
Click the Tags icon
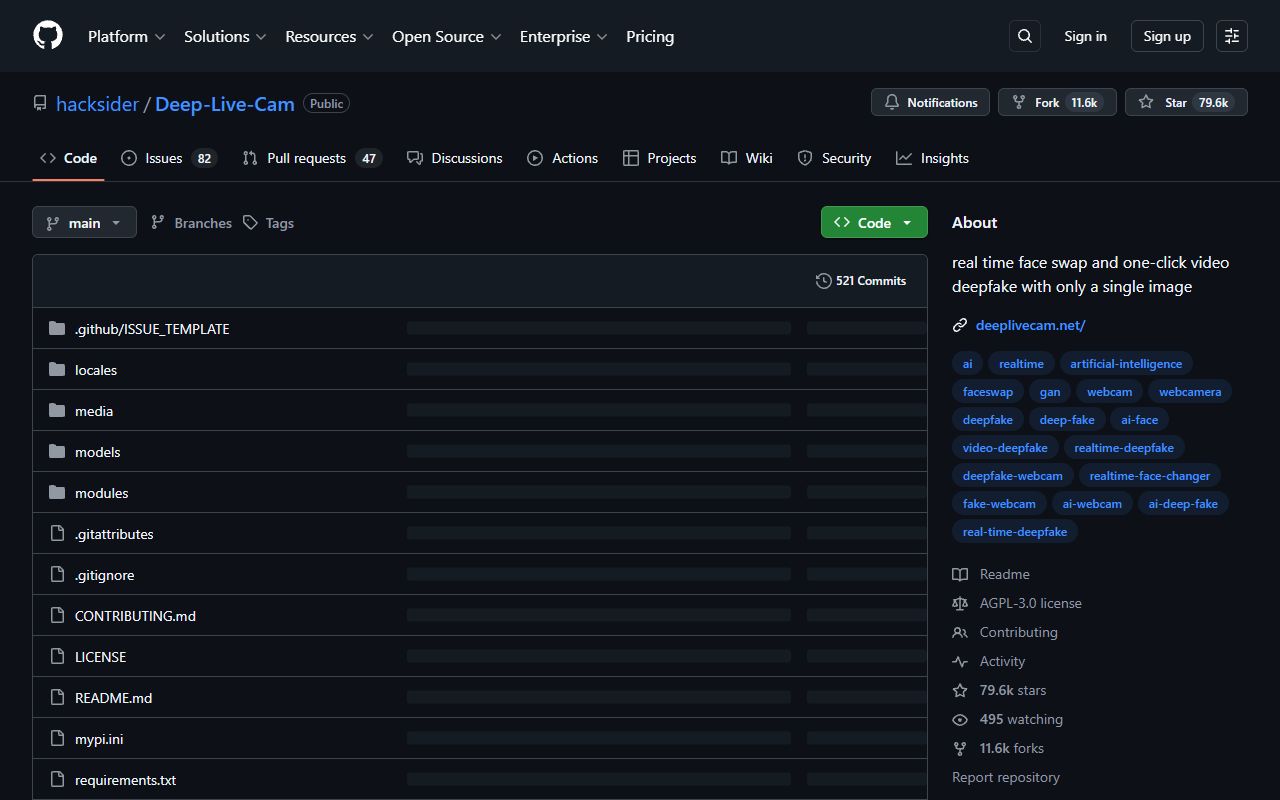pos(251,223)
